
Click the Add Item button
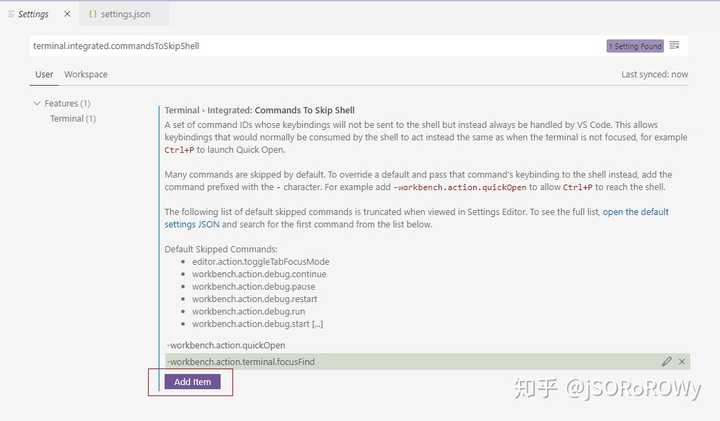point(192,382)
